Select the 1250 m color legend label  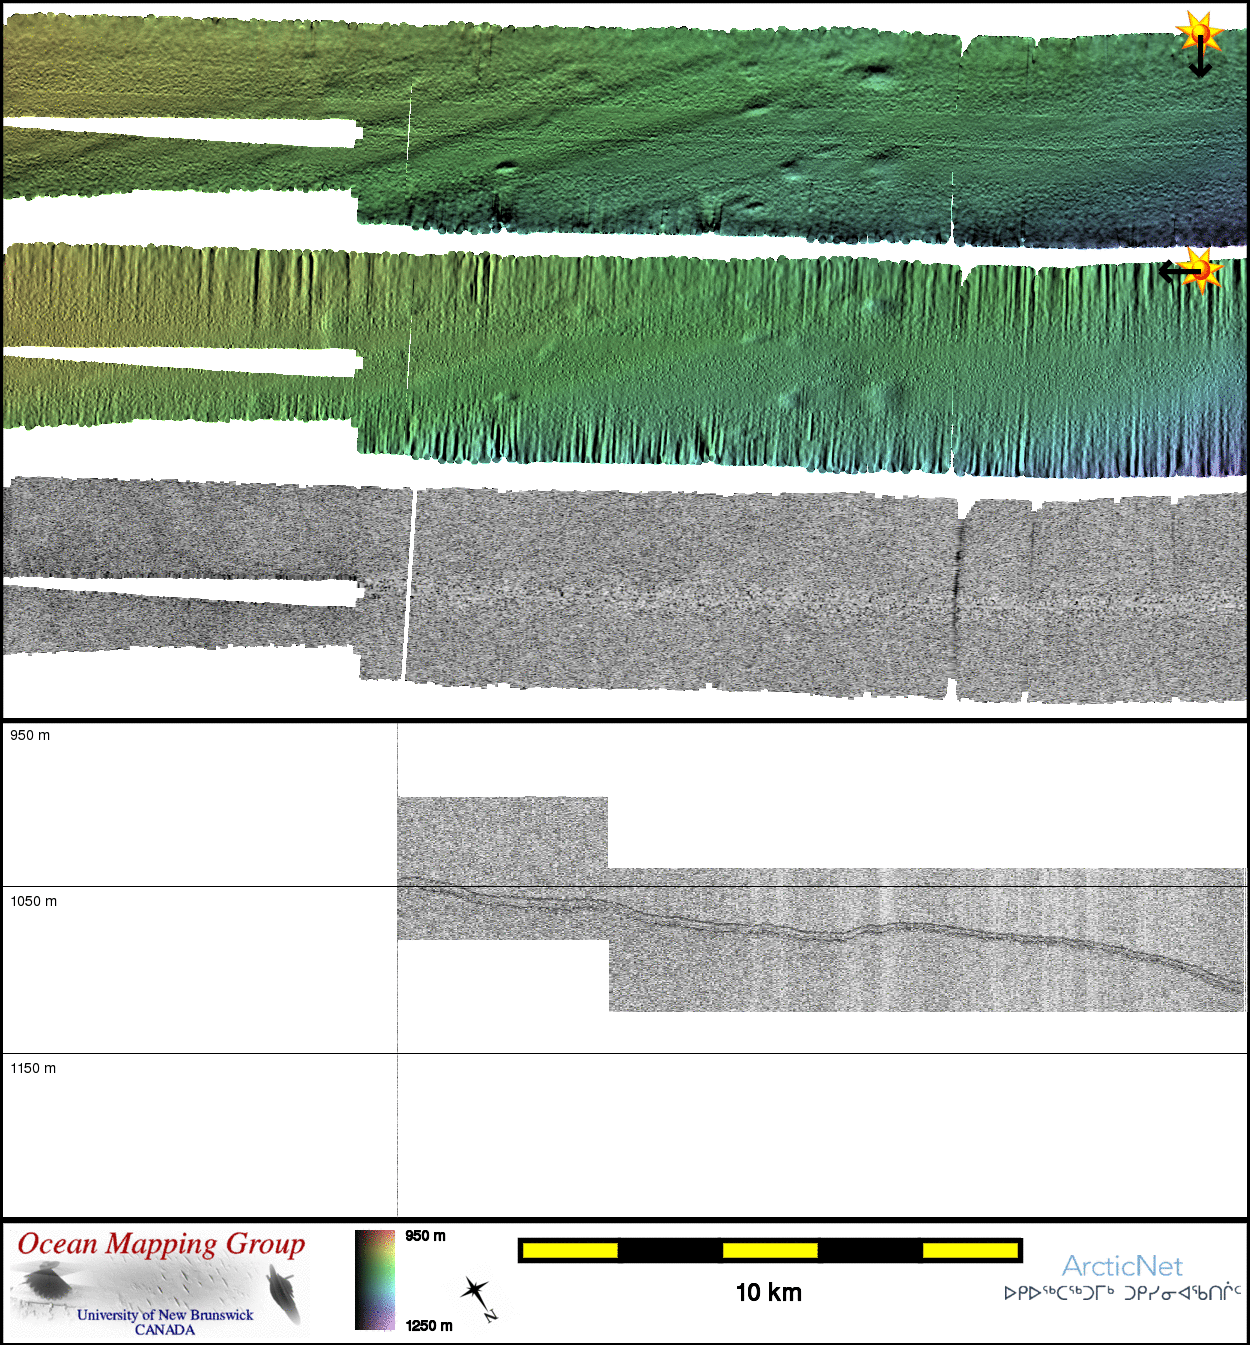pyautogui.click(x=429, y=1326)
